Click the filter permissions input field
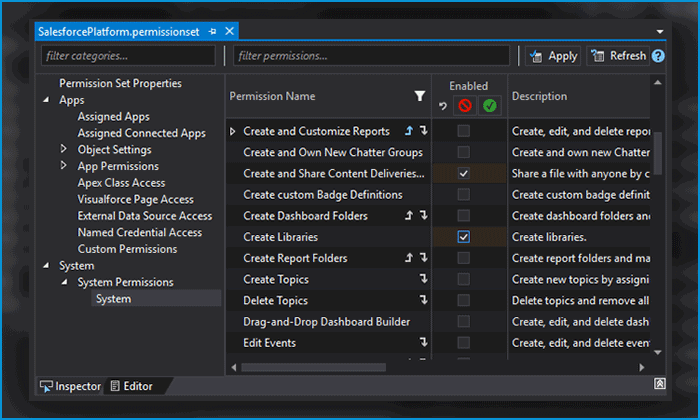Viewport: 700px width, 420px height. (x=371, y=56)
